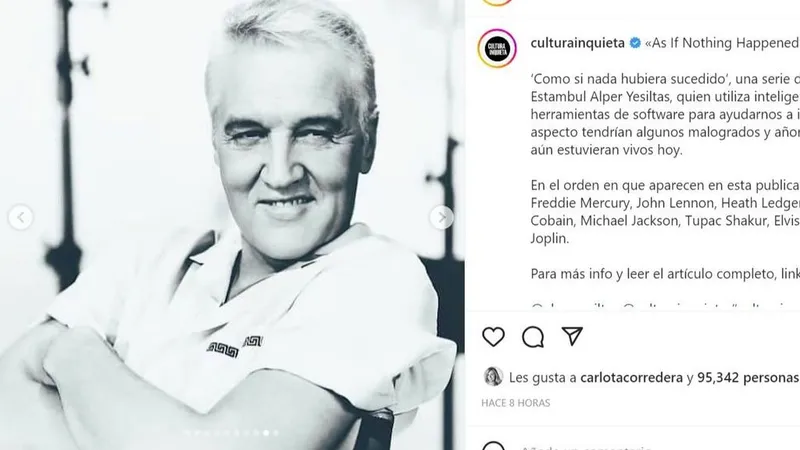View the 95,342 personas likes list
800x450 pixels.
tap(747, 378)
